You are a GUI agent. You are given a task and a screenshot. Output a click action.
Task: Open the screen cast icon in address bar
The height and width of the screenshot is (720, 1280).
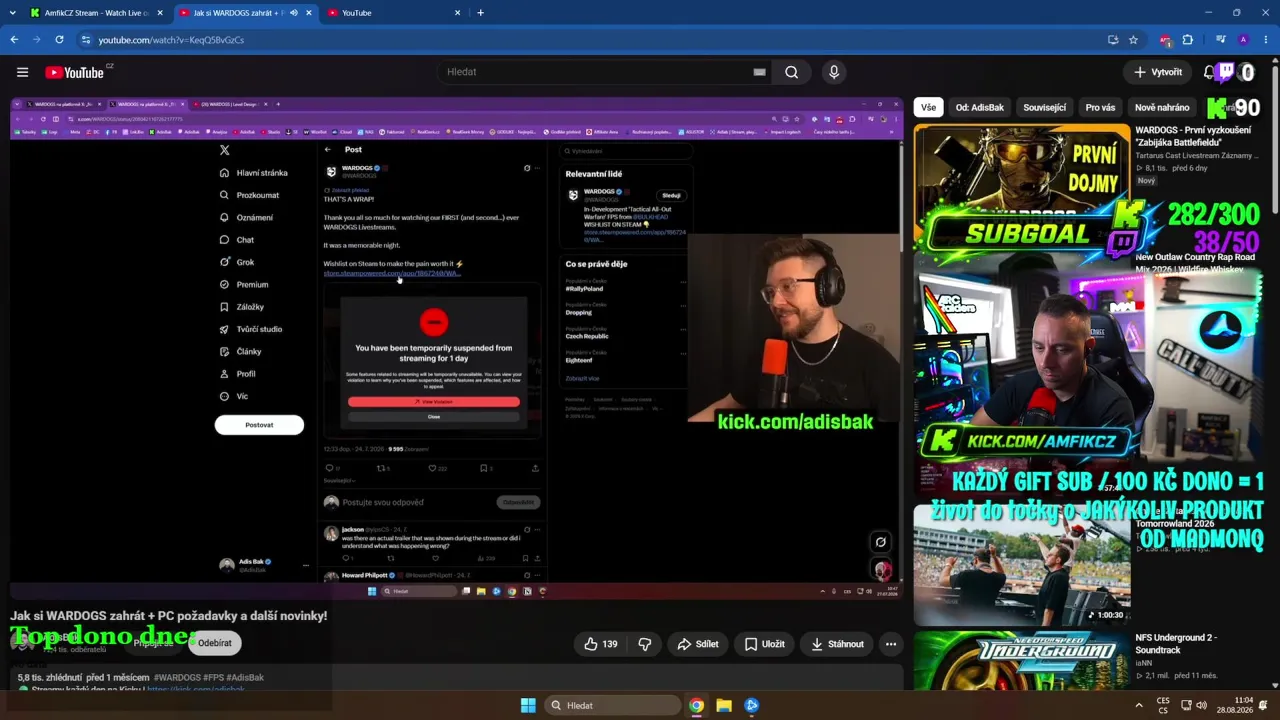click(1113, 40)
